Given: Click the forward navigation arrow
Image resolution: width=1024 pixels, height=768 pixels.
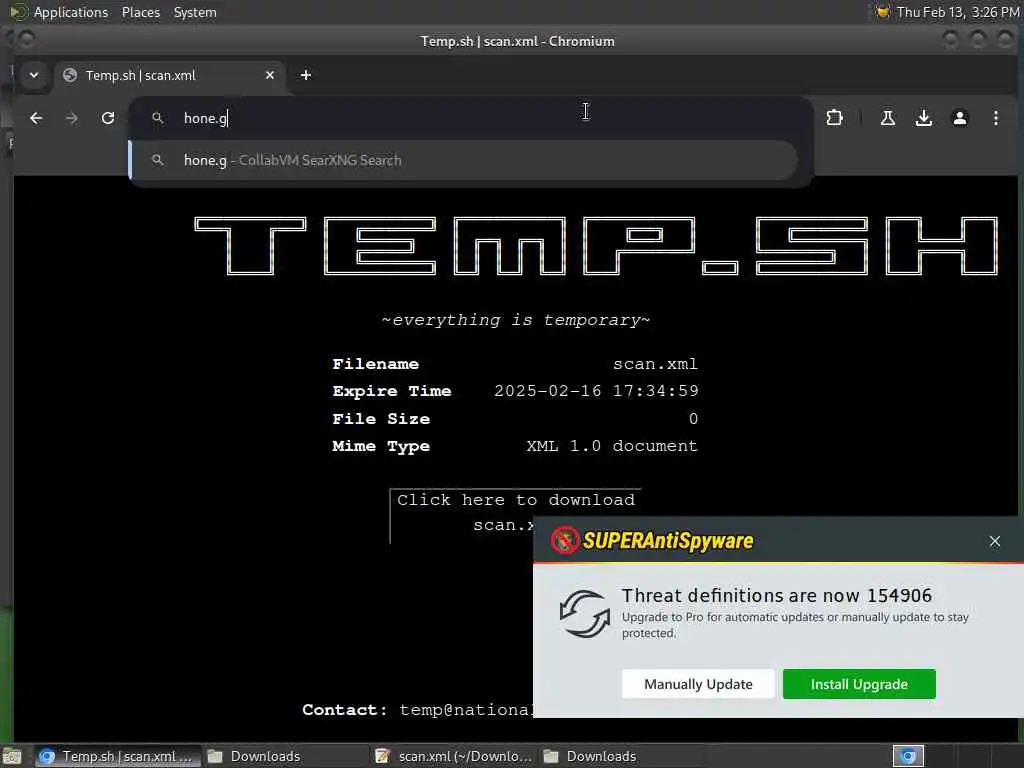Looking at the screenshot, I should click(x=72, y=118).
